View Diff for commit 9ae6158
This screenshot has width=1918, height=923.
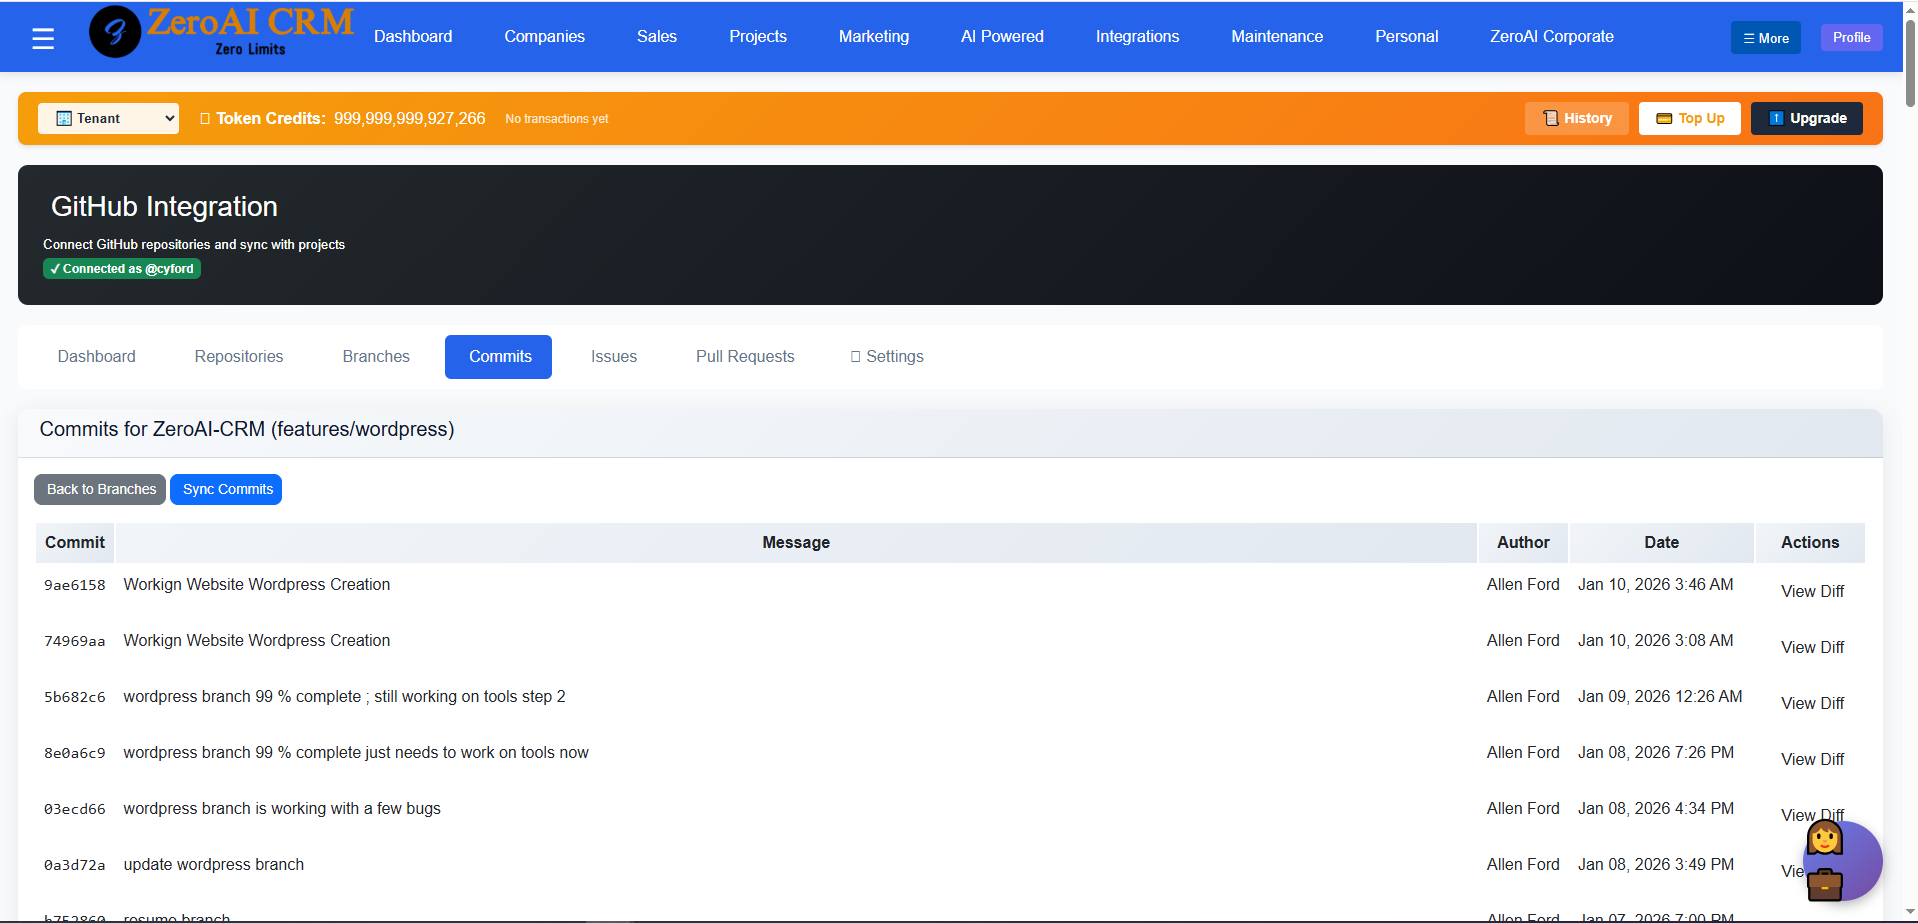coord(1812,591)
